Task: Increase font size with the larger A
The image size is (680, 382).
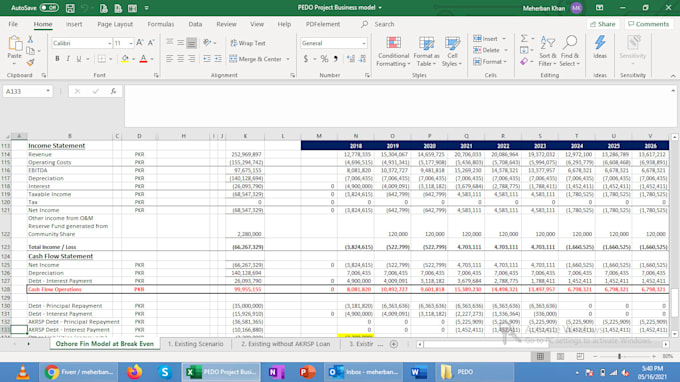Action: coord(140,42)
